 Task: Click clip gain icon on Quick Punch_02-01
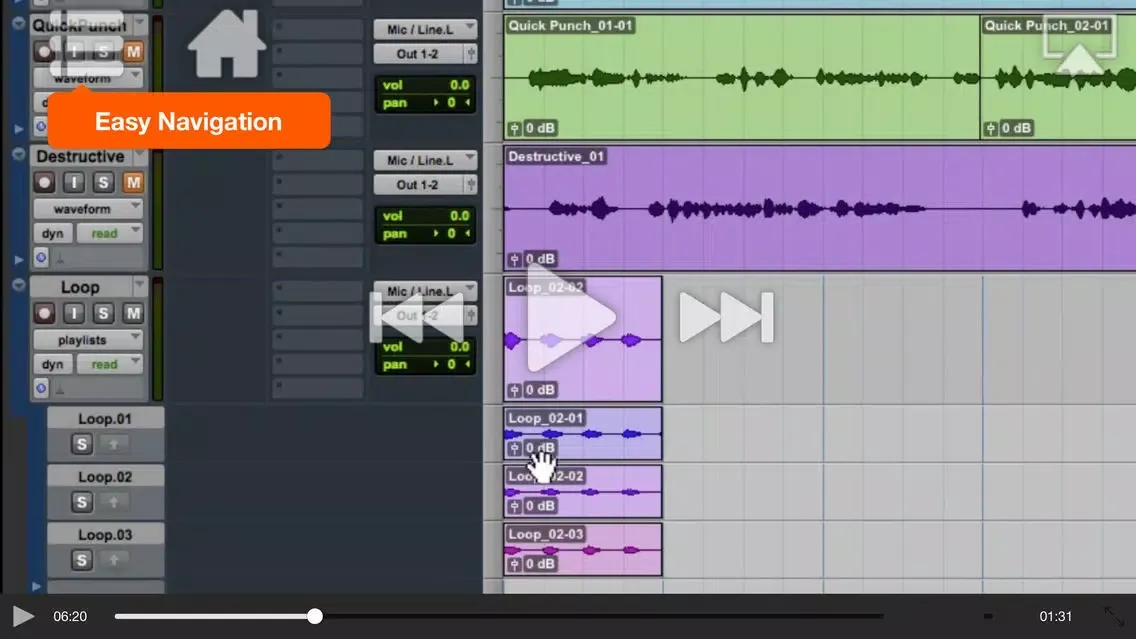(990, 128)
